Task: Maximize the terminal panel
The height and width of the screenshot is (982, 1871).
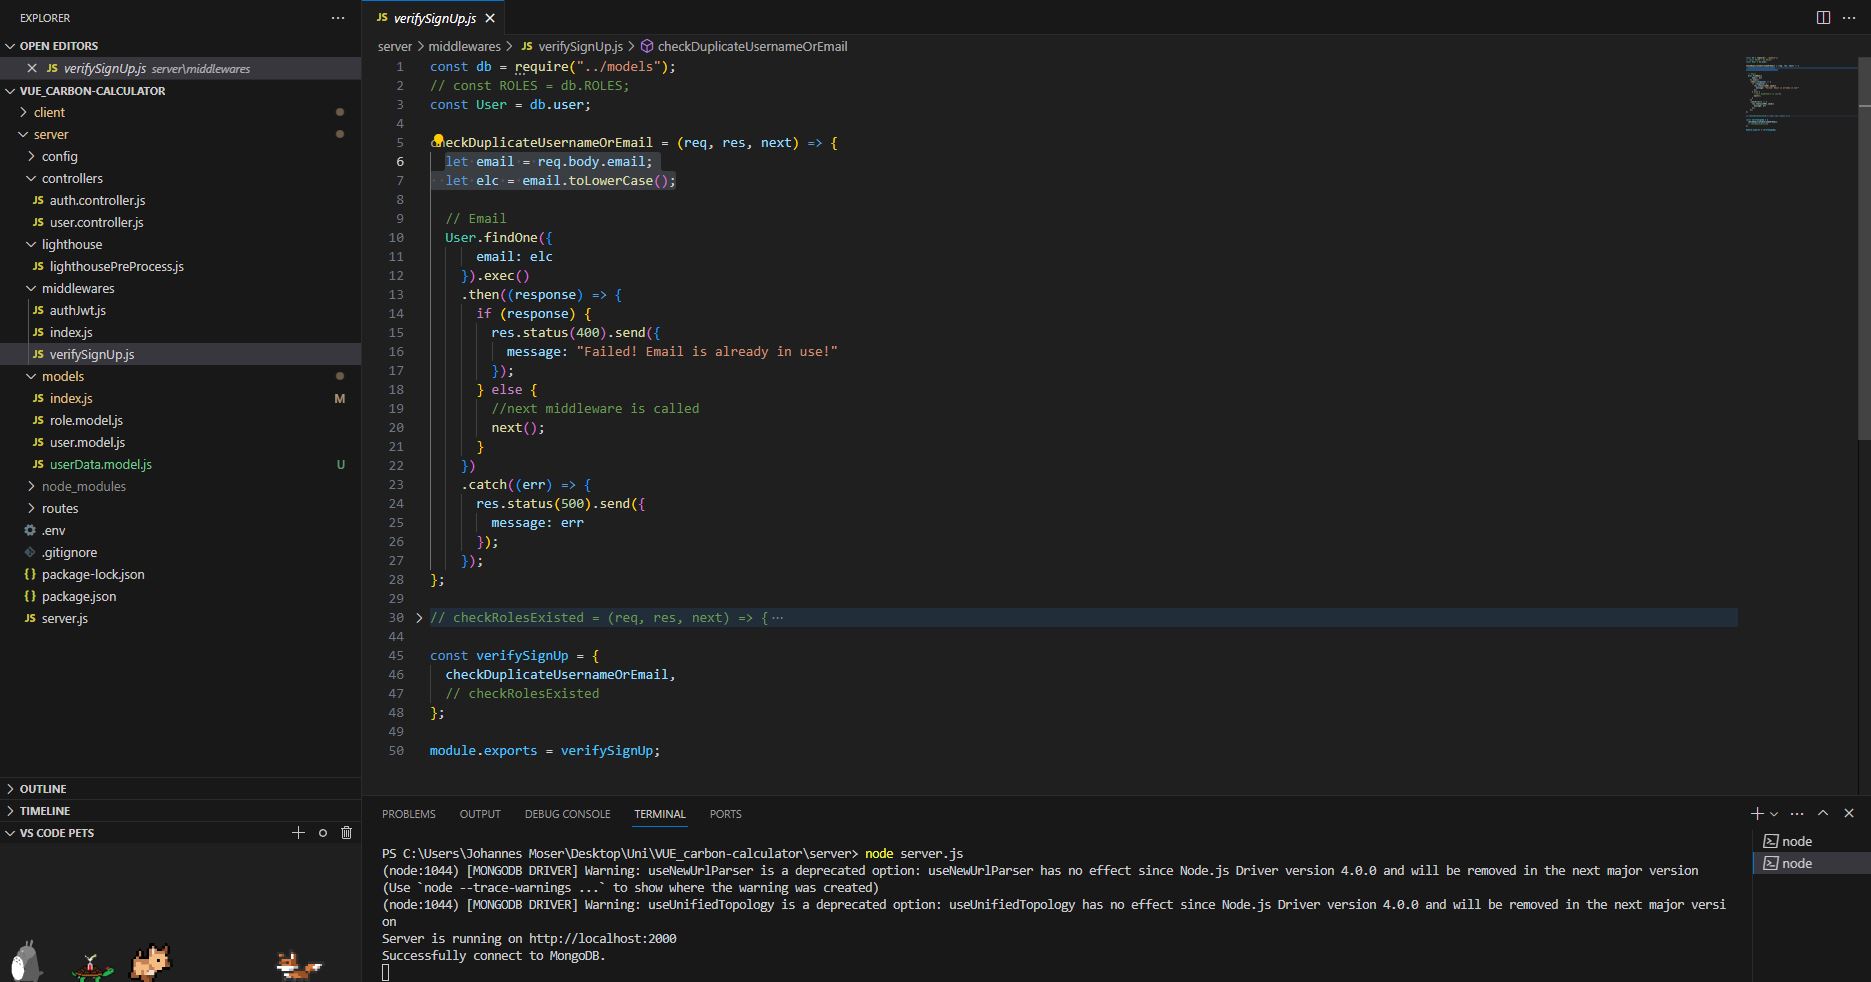Action: pos(1823,813)
